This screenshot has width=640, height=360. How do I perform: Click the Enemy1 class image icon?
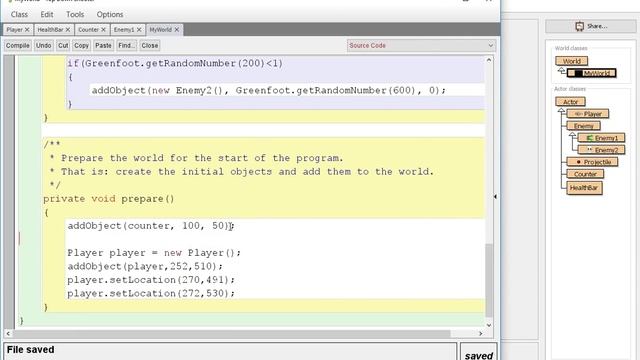[x=589, y=138]
